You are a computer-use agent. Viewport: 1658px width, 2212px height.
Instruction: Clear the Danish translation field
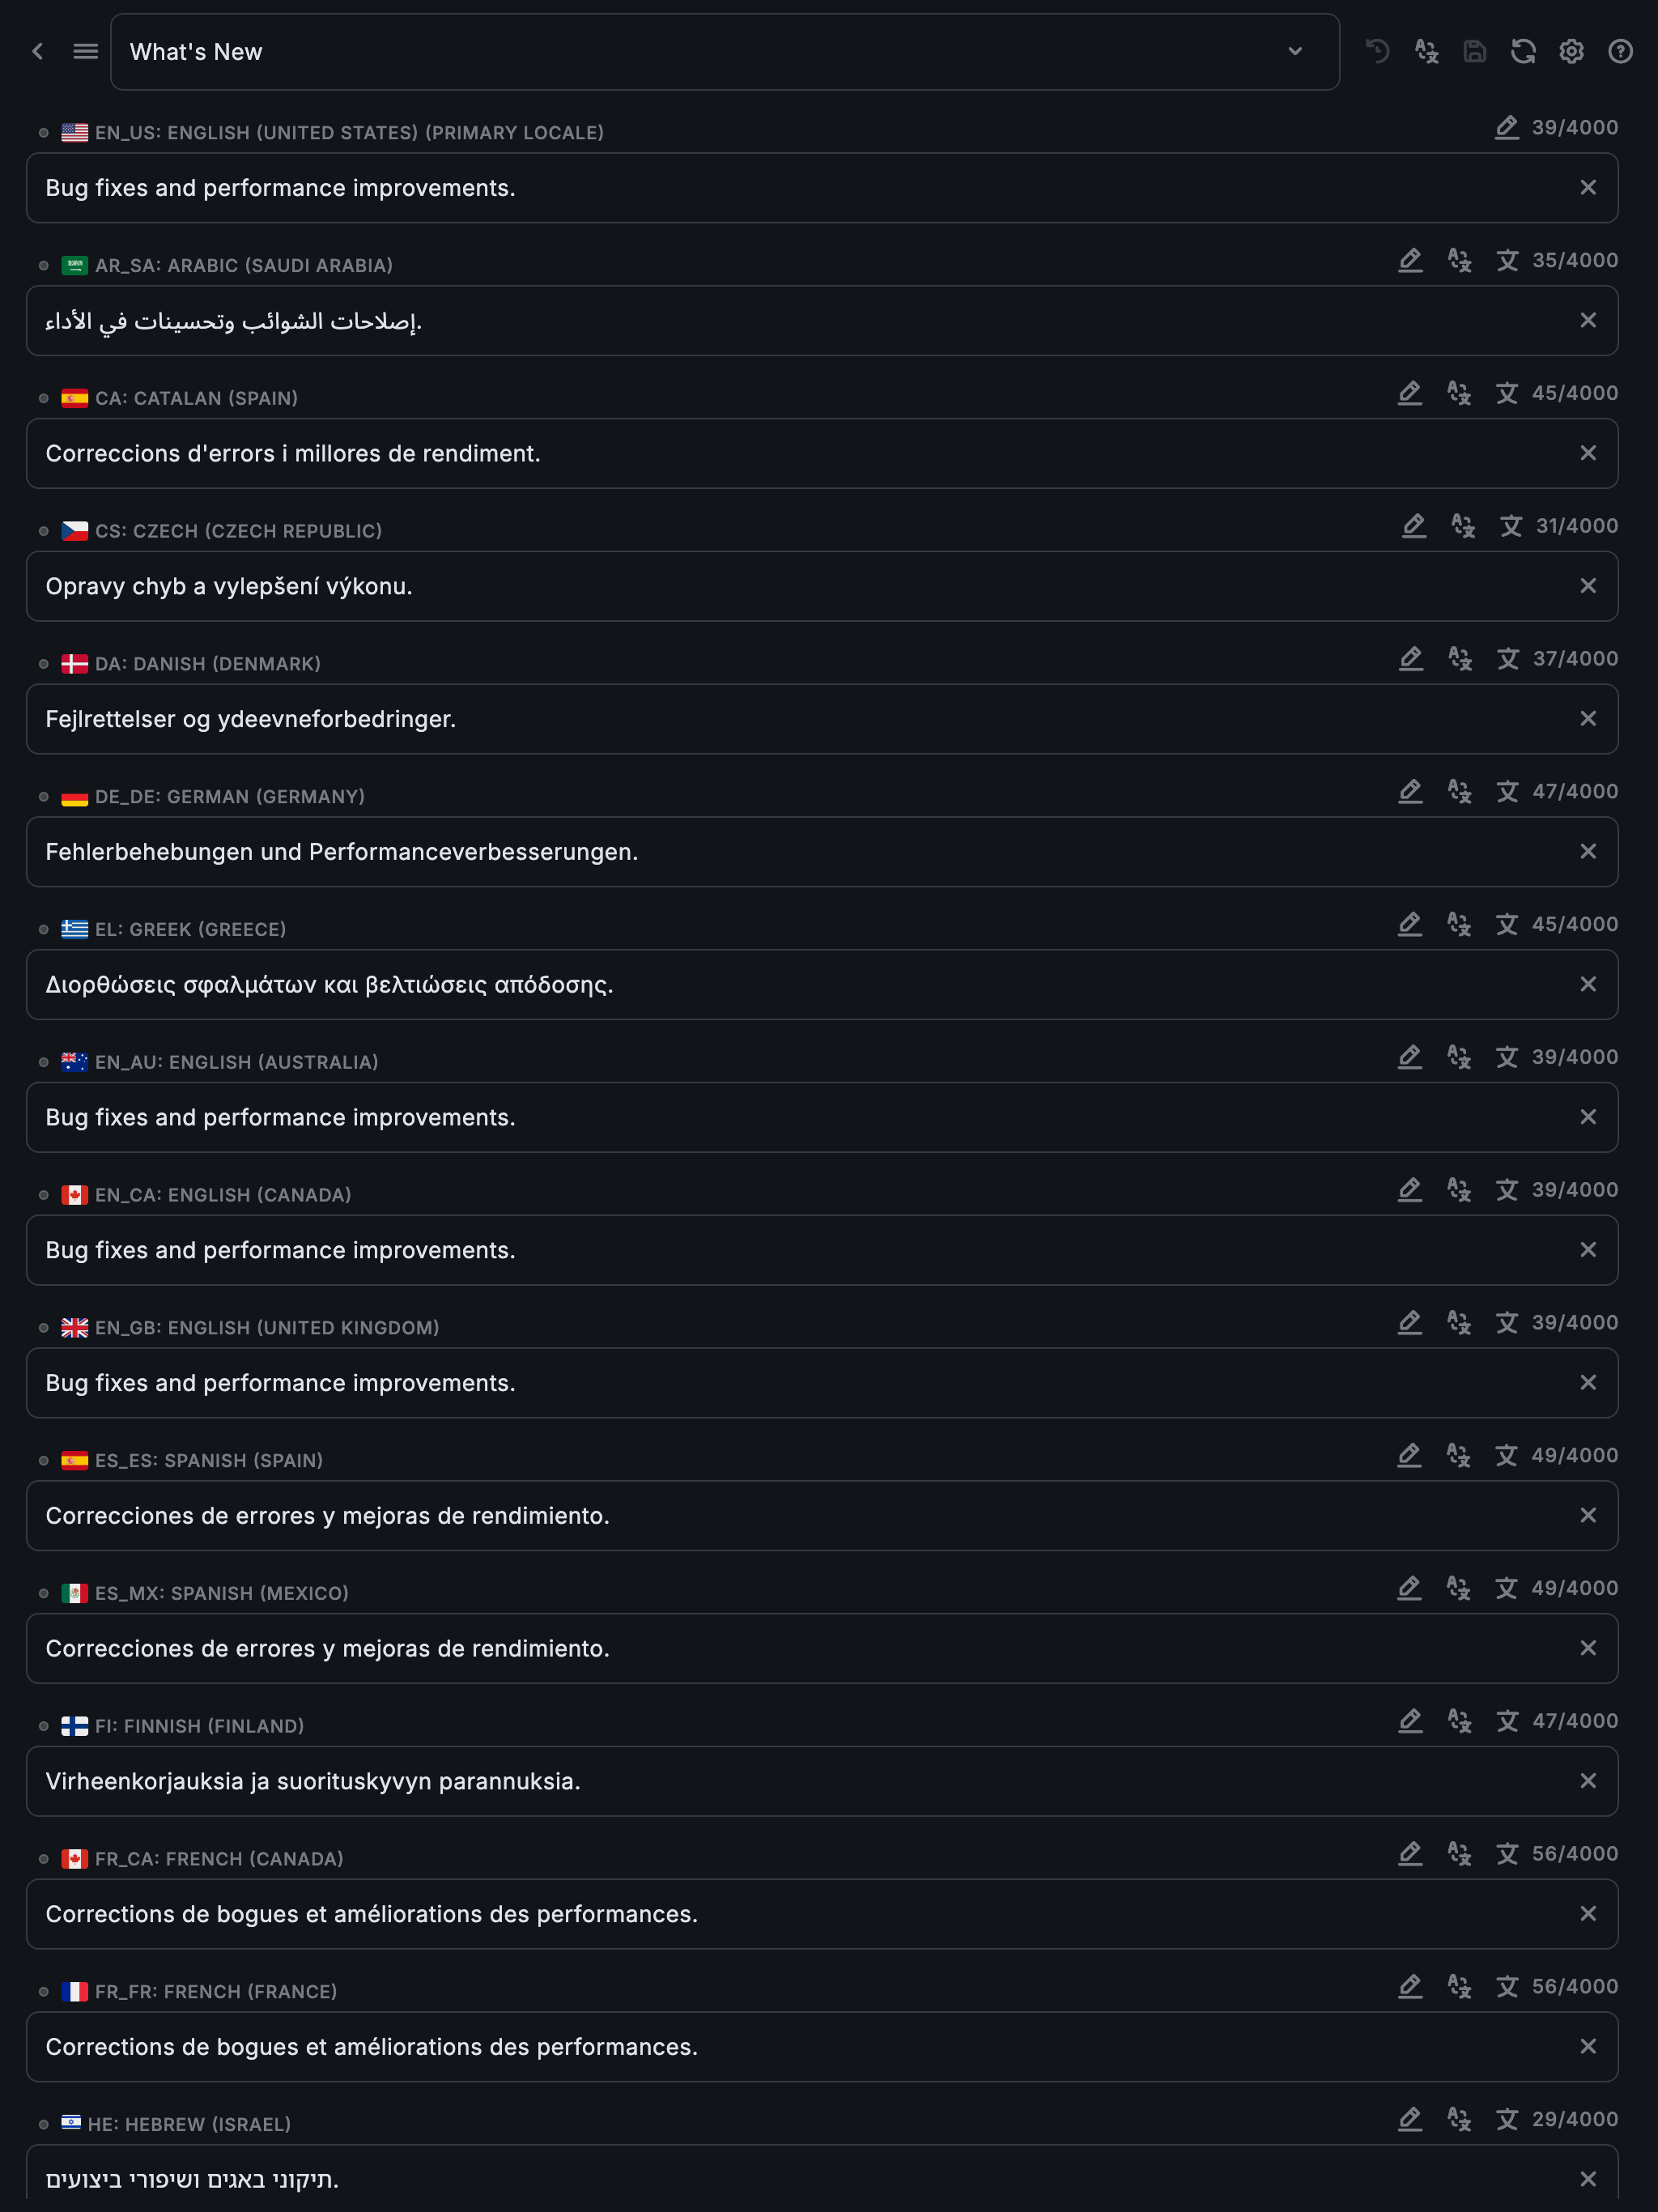(1587, 719)
